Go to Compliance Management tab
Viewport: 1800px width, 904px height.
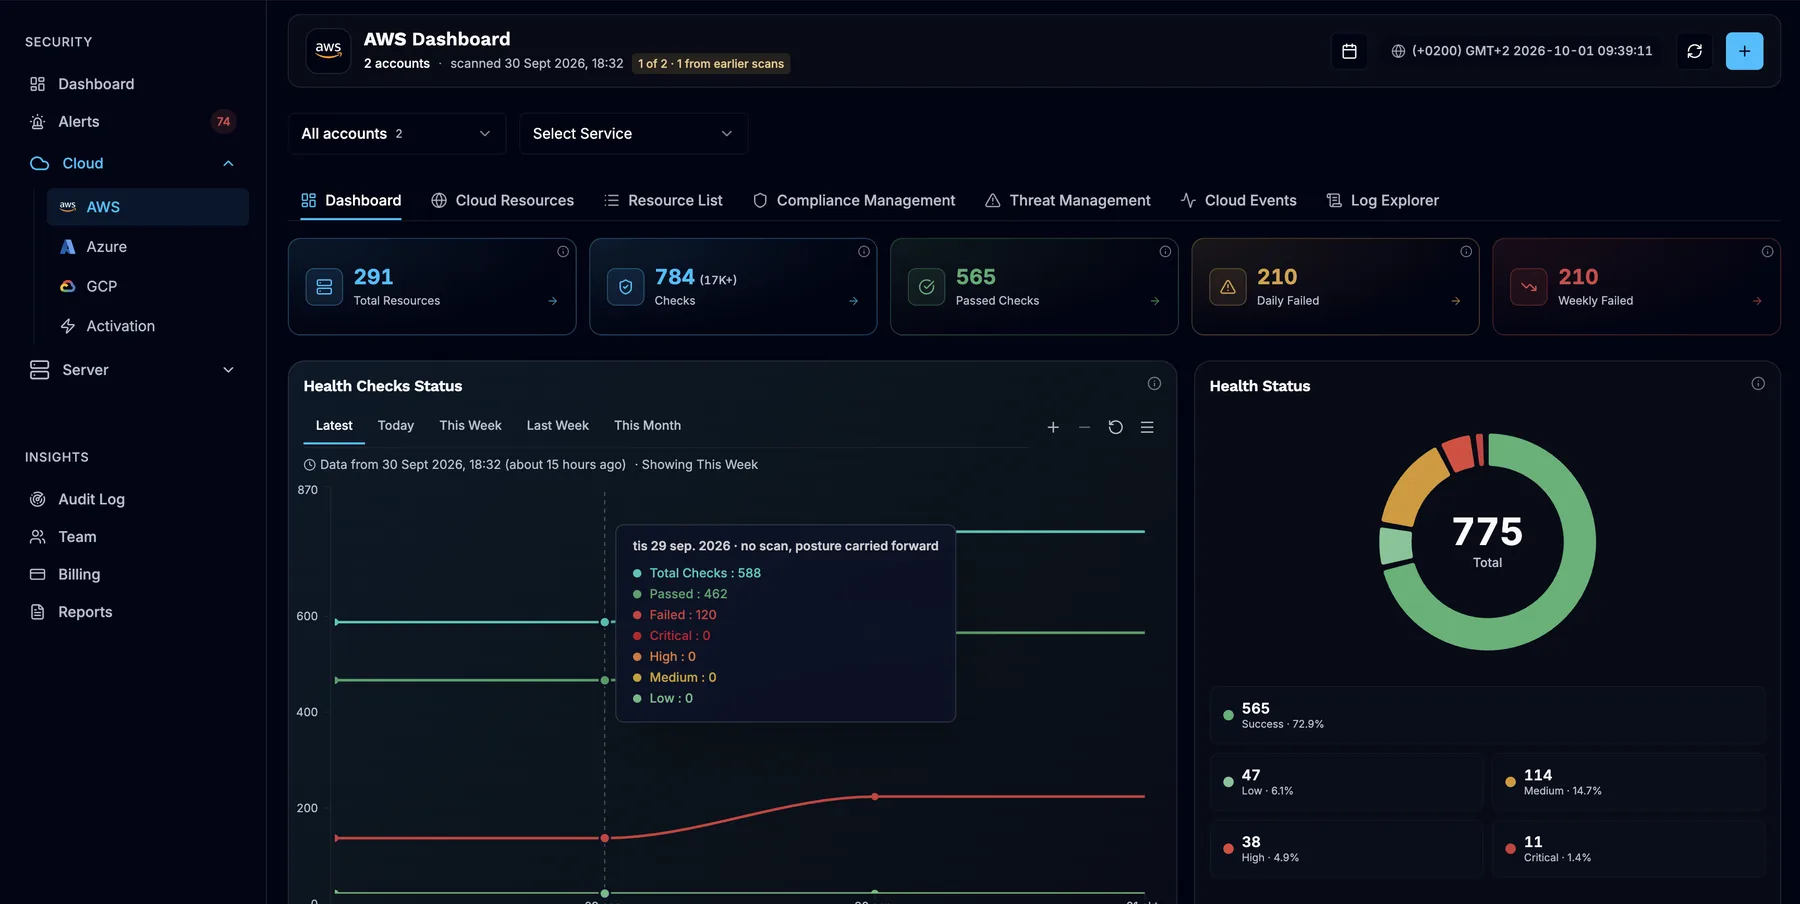854,201
